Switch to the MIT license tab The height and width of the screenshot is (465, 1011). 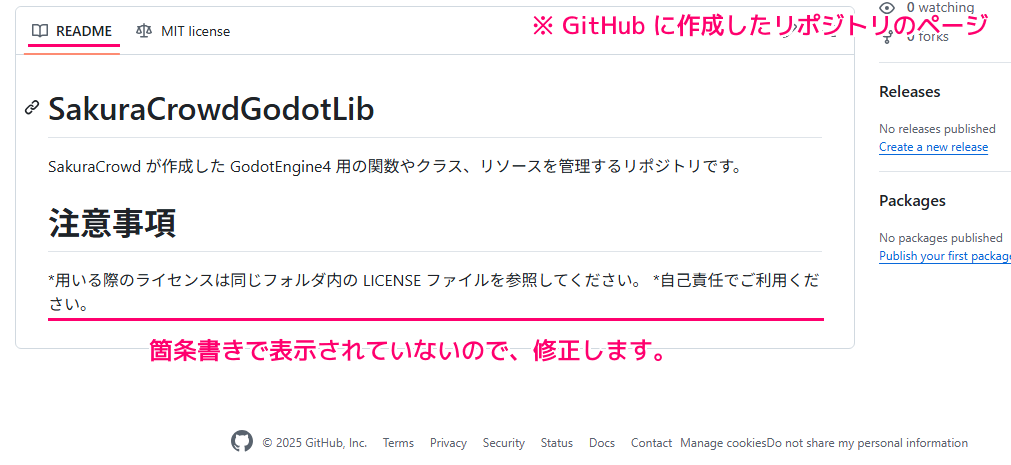(195, 31)
